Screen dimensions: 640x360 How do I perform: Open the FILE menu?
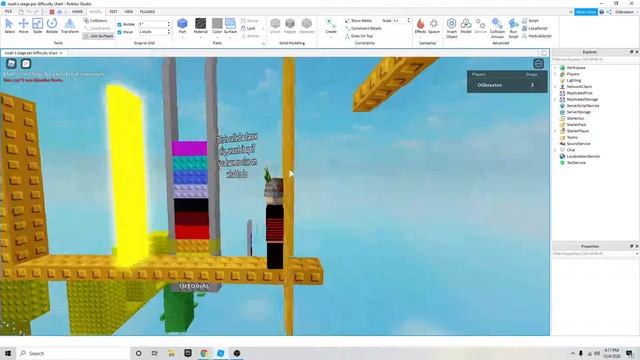point(9,12)
